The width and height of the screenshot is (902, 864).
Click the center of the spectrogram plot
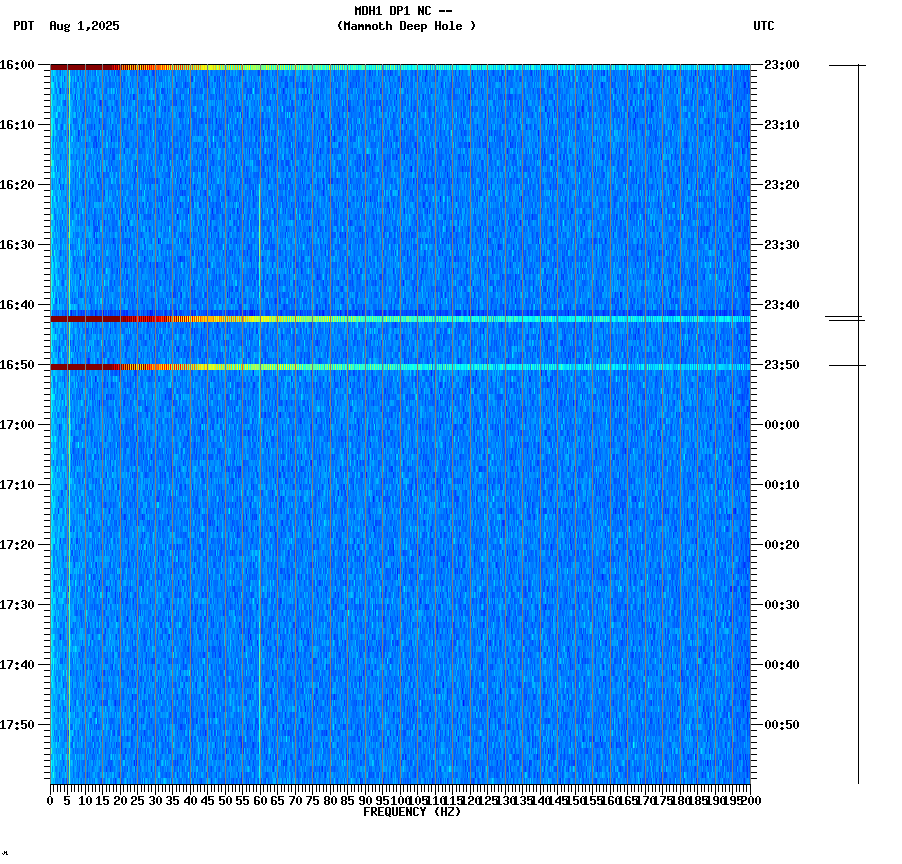click(400, 425)
